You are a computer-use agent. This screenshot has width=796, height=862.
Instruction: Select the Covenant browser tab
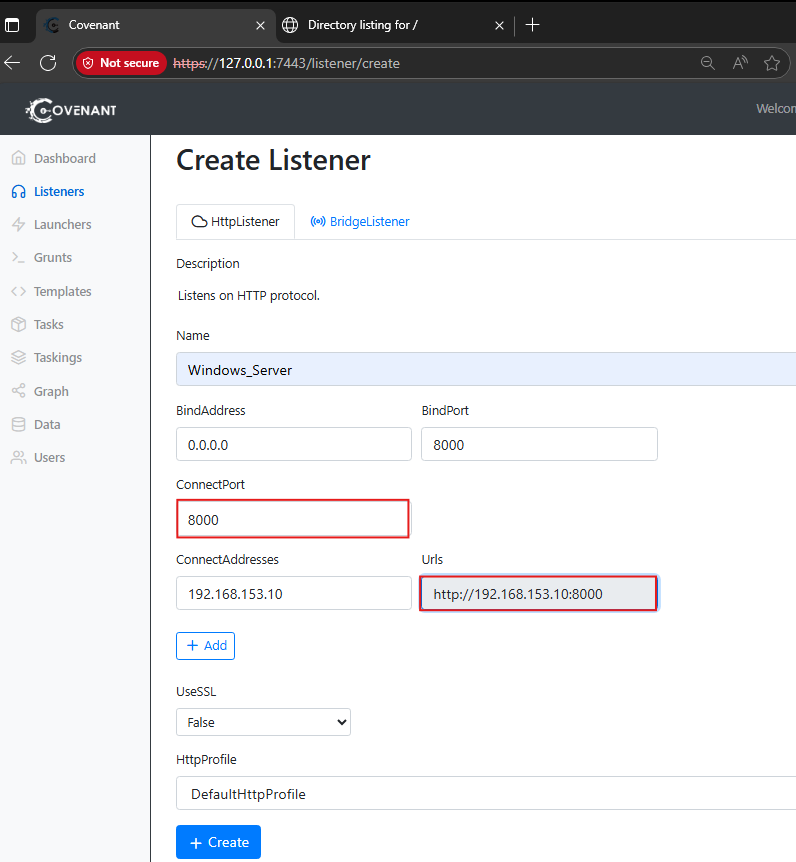155,25
